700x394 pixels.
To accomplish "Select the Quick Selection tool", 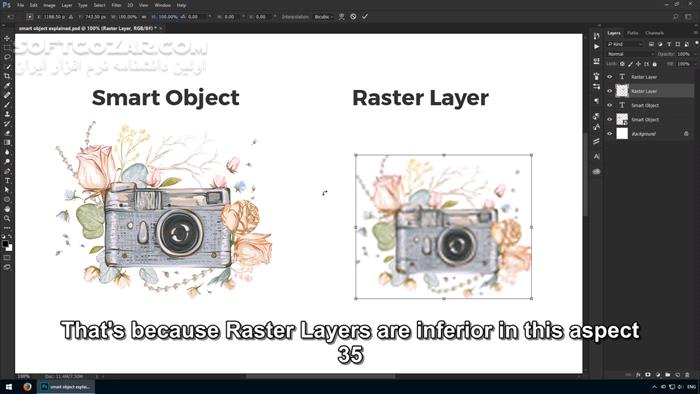I will [7, 67].
